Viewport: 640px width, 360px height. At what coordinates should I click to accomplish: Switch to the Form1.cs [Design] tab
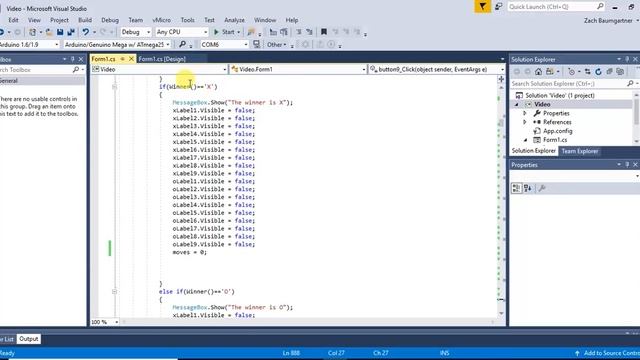(162, 59)
